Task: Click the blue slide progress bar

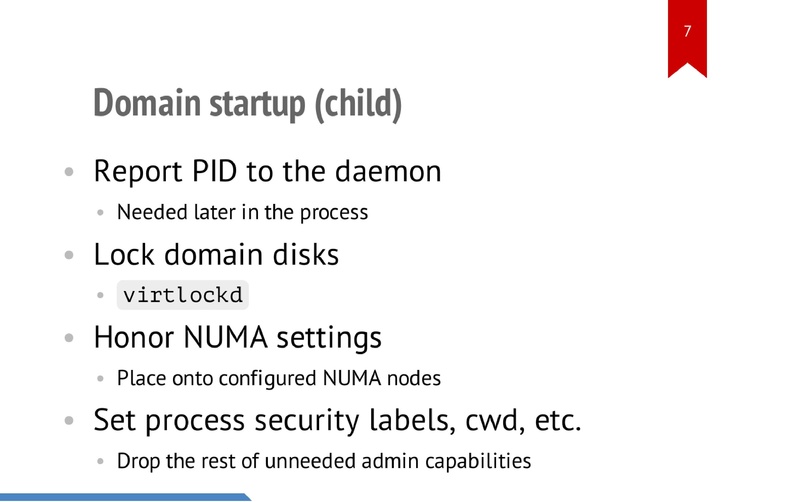Action: [122, 496]
